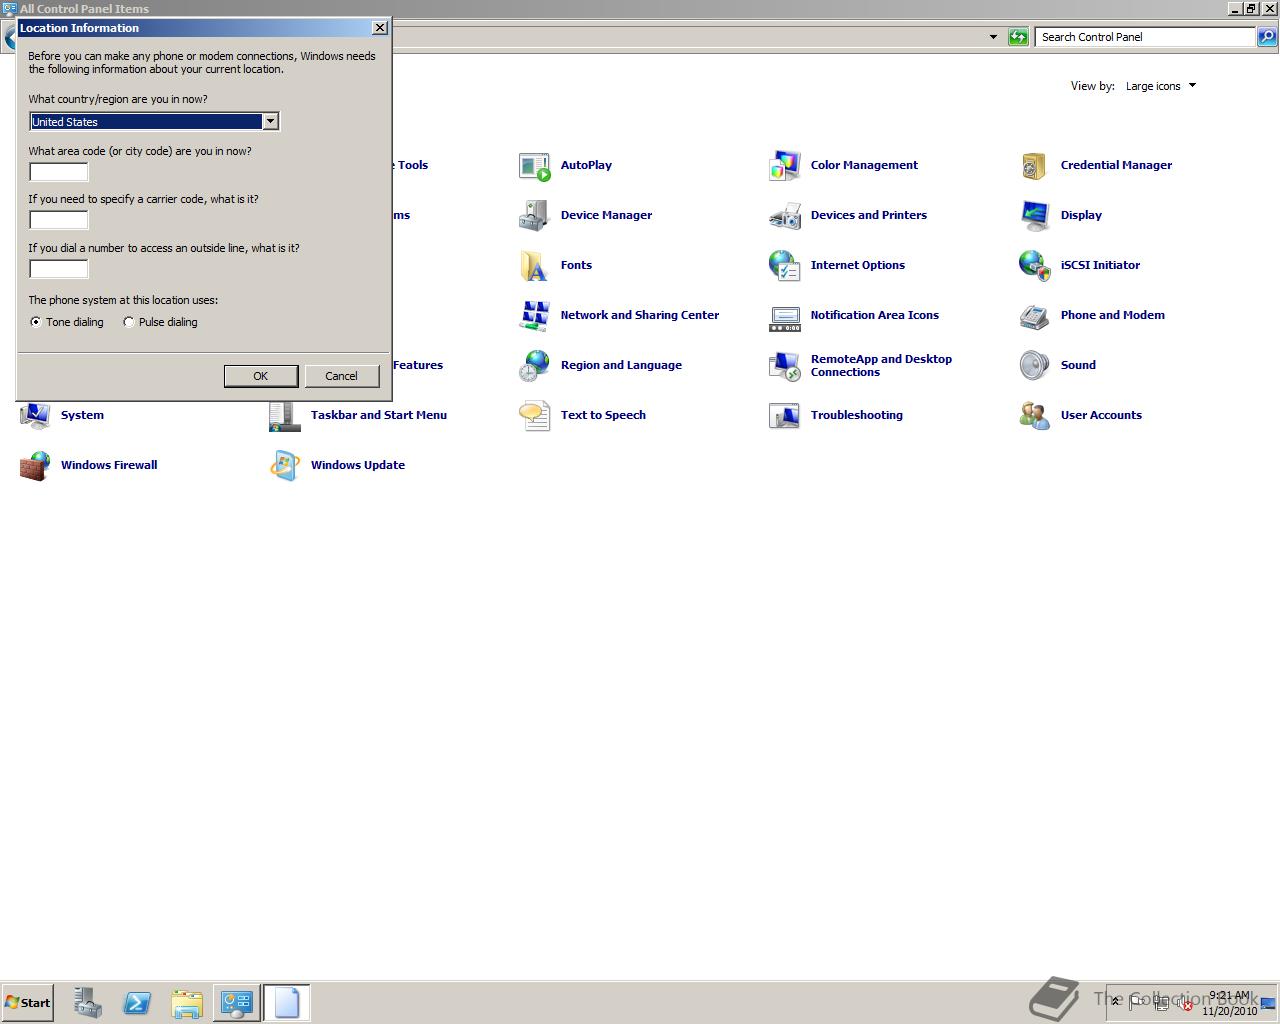Open the Display settings icon
This screenshot has height=1024, width=1280.
coord(1035,216)
